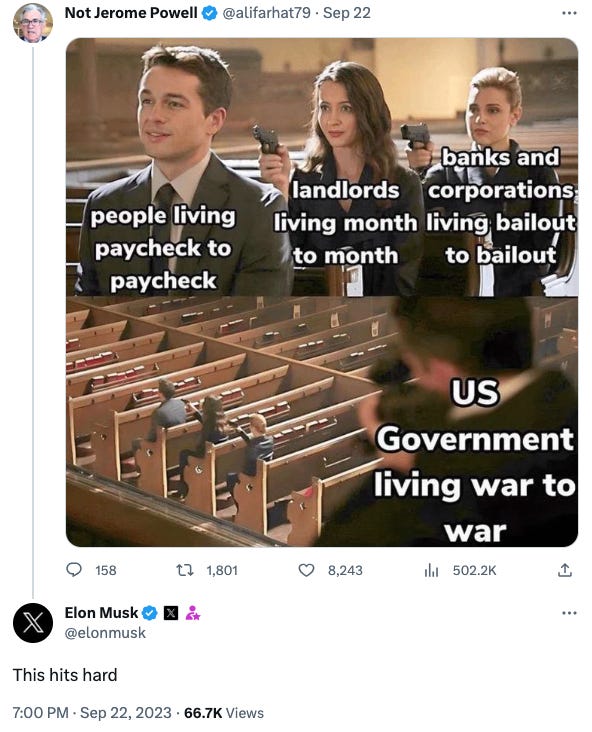Retweet the Not Jerome Powell post
592x732 pixels.
(x=184, y=570)
